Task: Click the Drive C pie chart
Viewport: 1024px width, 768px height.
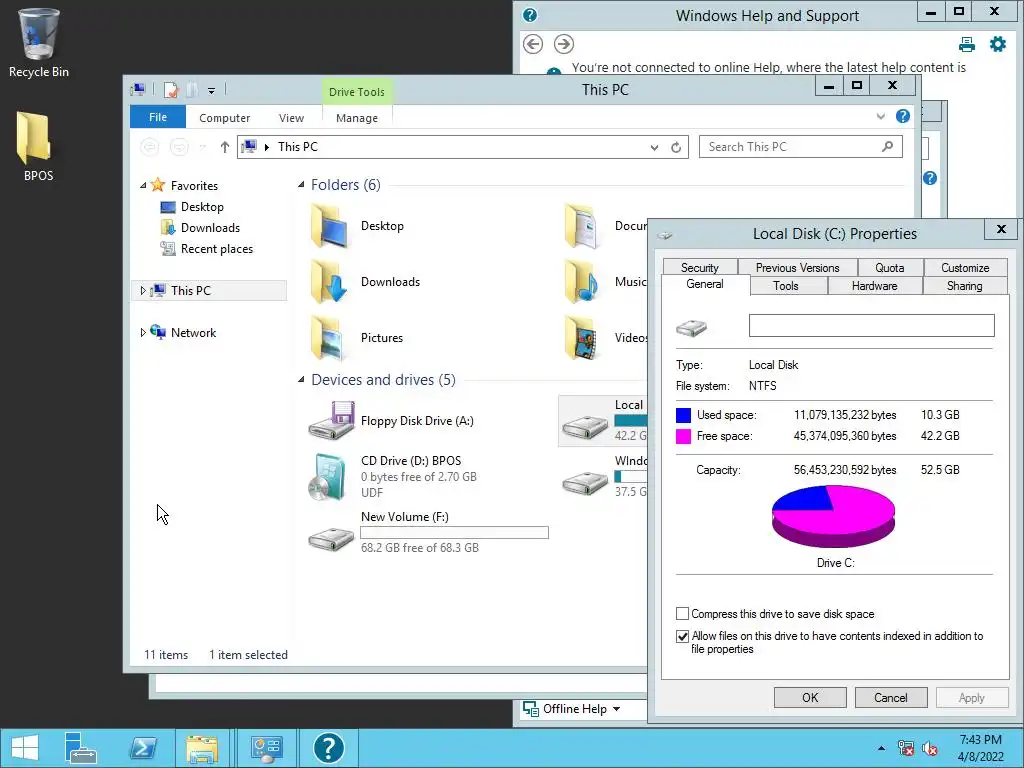Action: tap(833, 517)
